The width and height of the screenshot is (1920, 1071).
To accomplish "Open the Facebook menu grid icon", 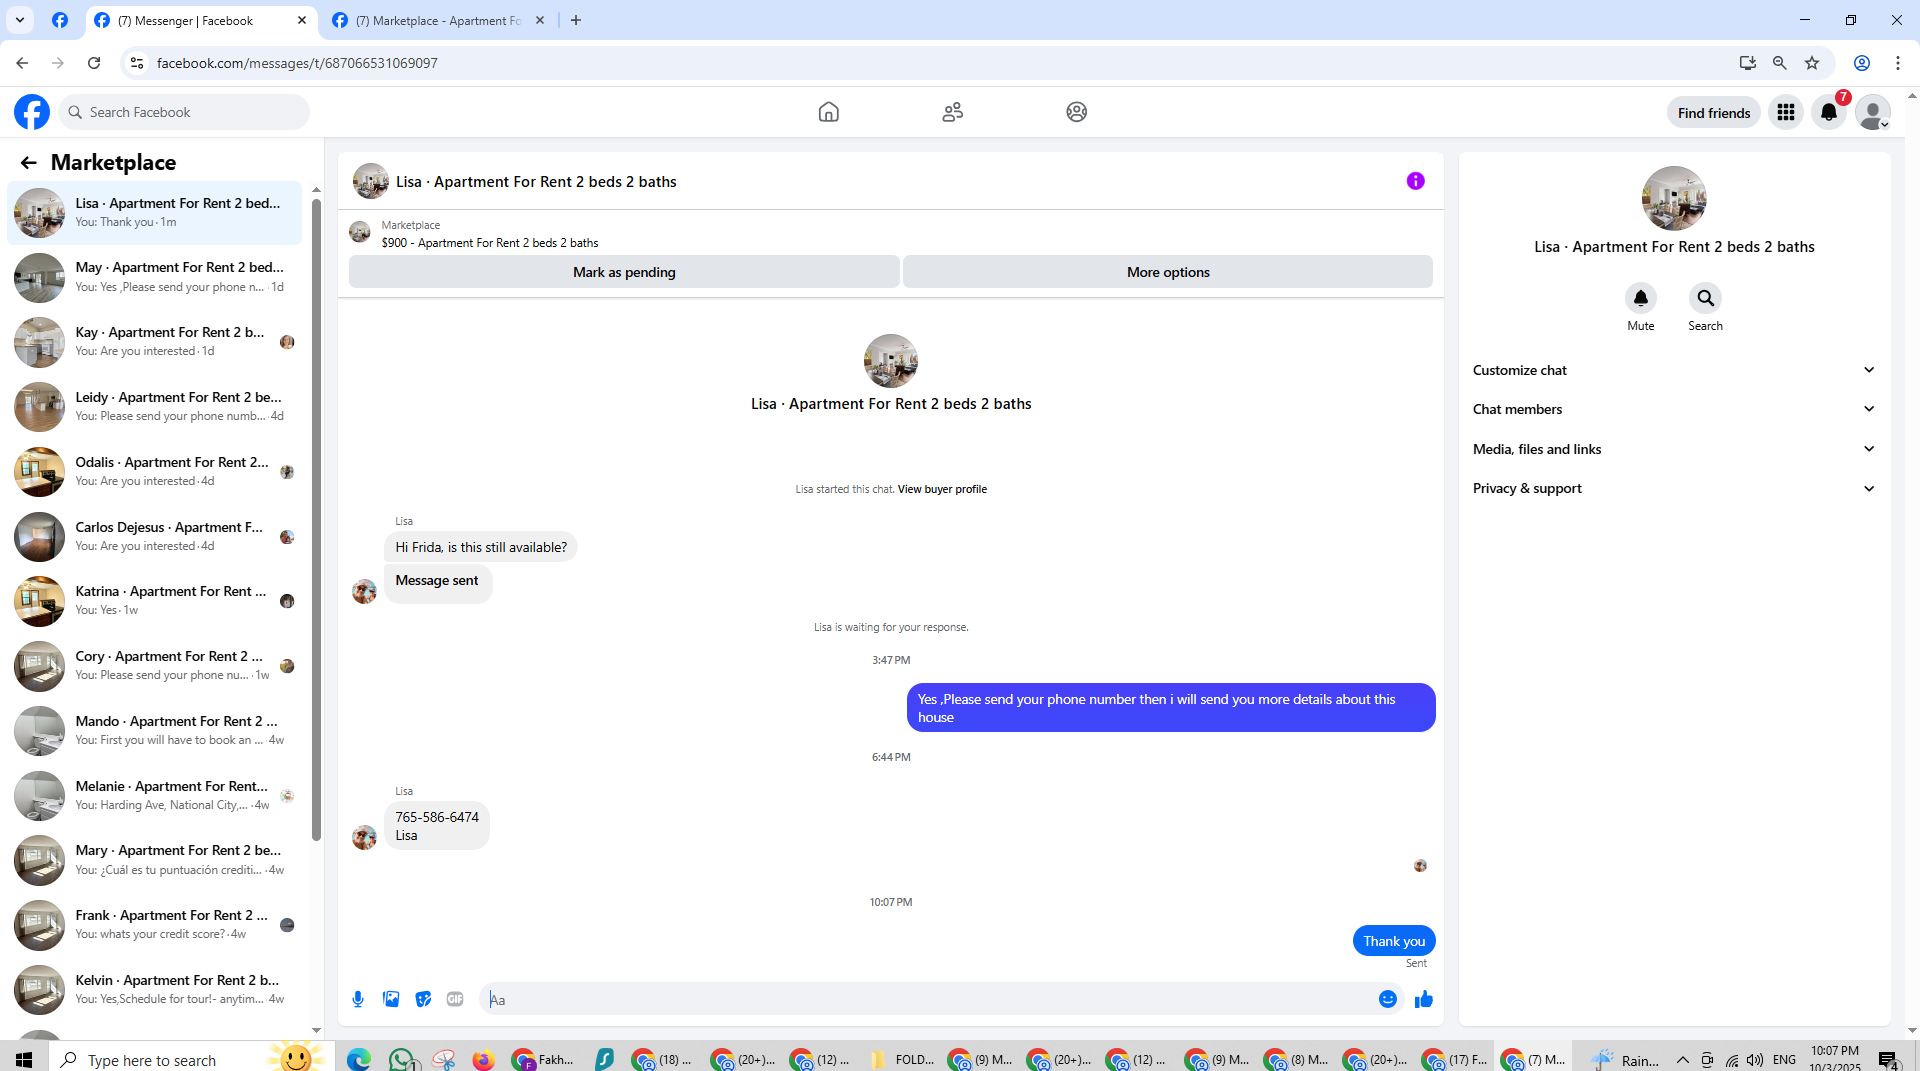I will pyautogui.click(x=1785, y=112).
